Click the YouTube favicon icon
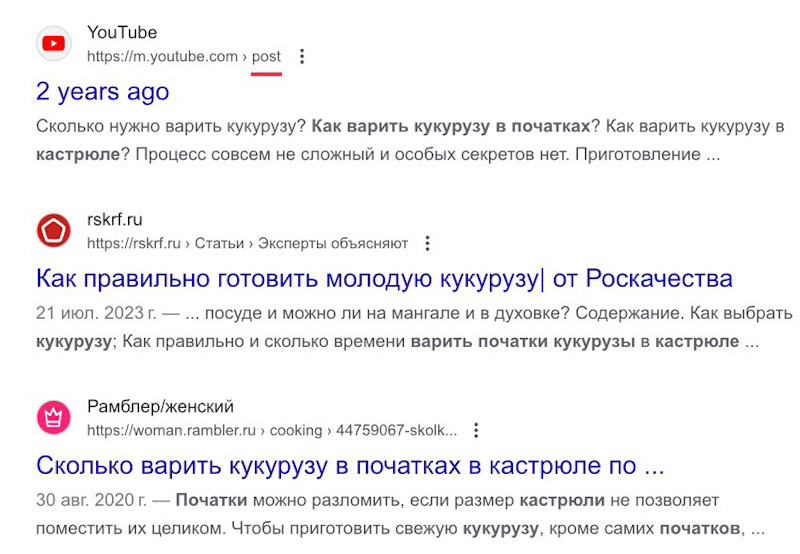Viewport: 800px width, 554px height. click(54, 43)
